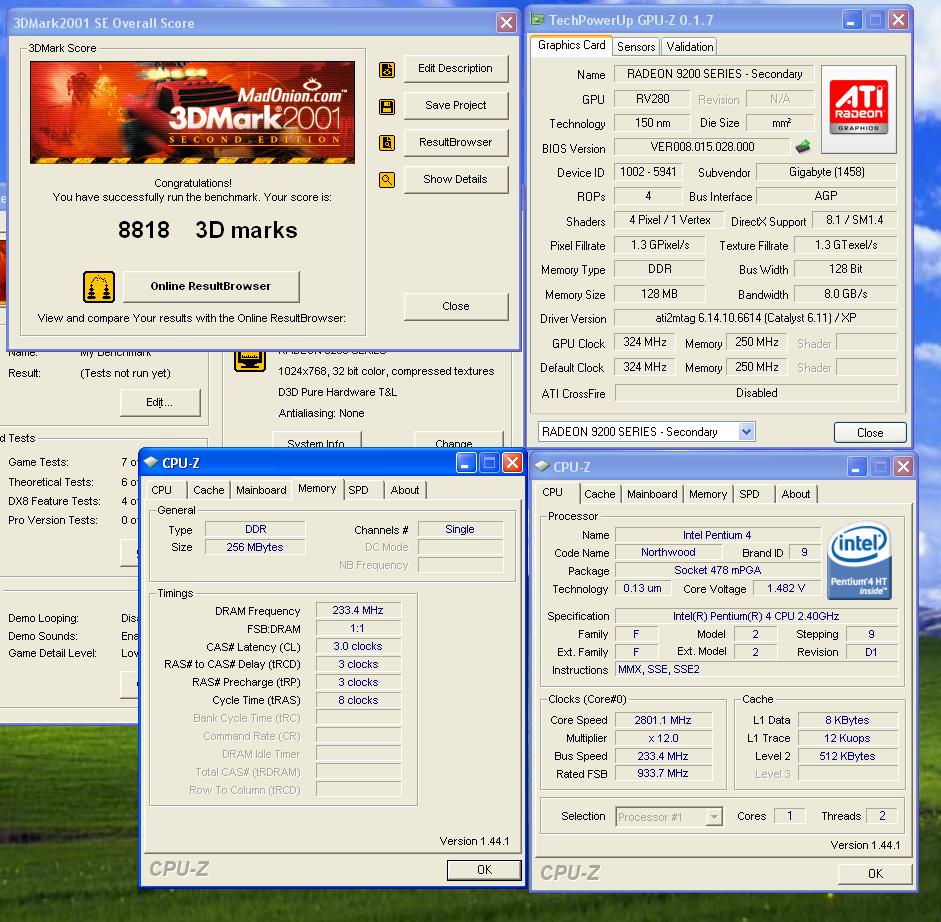This screenshot has width=941, height=922.
Task: Click the Close button in GPU-Z
Action: coord(870,432)
